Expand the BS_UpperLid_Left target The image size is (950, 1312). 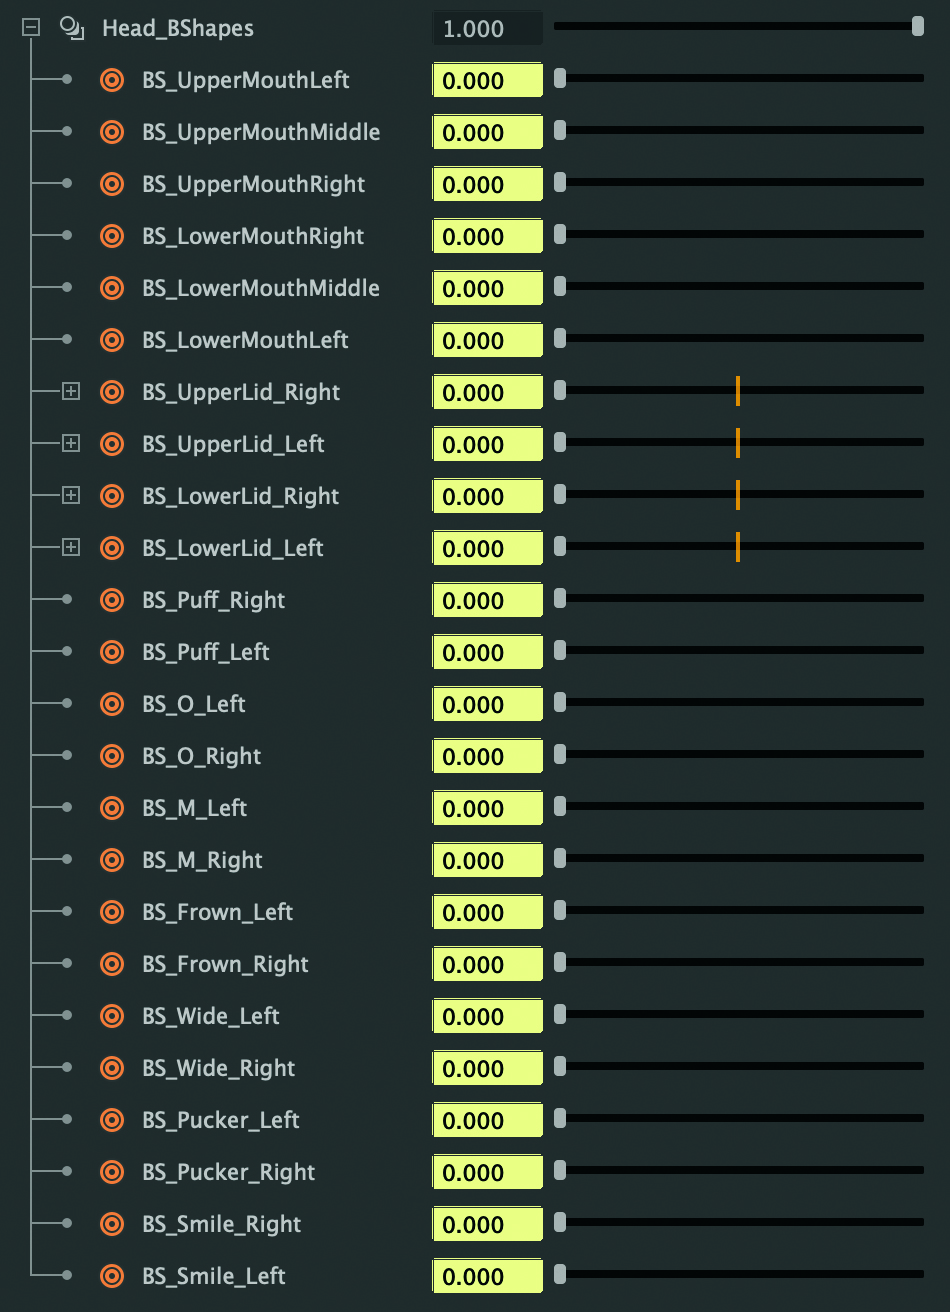[70, 444]
